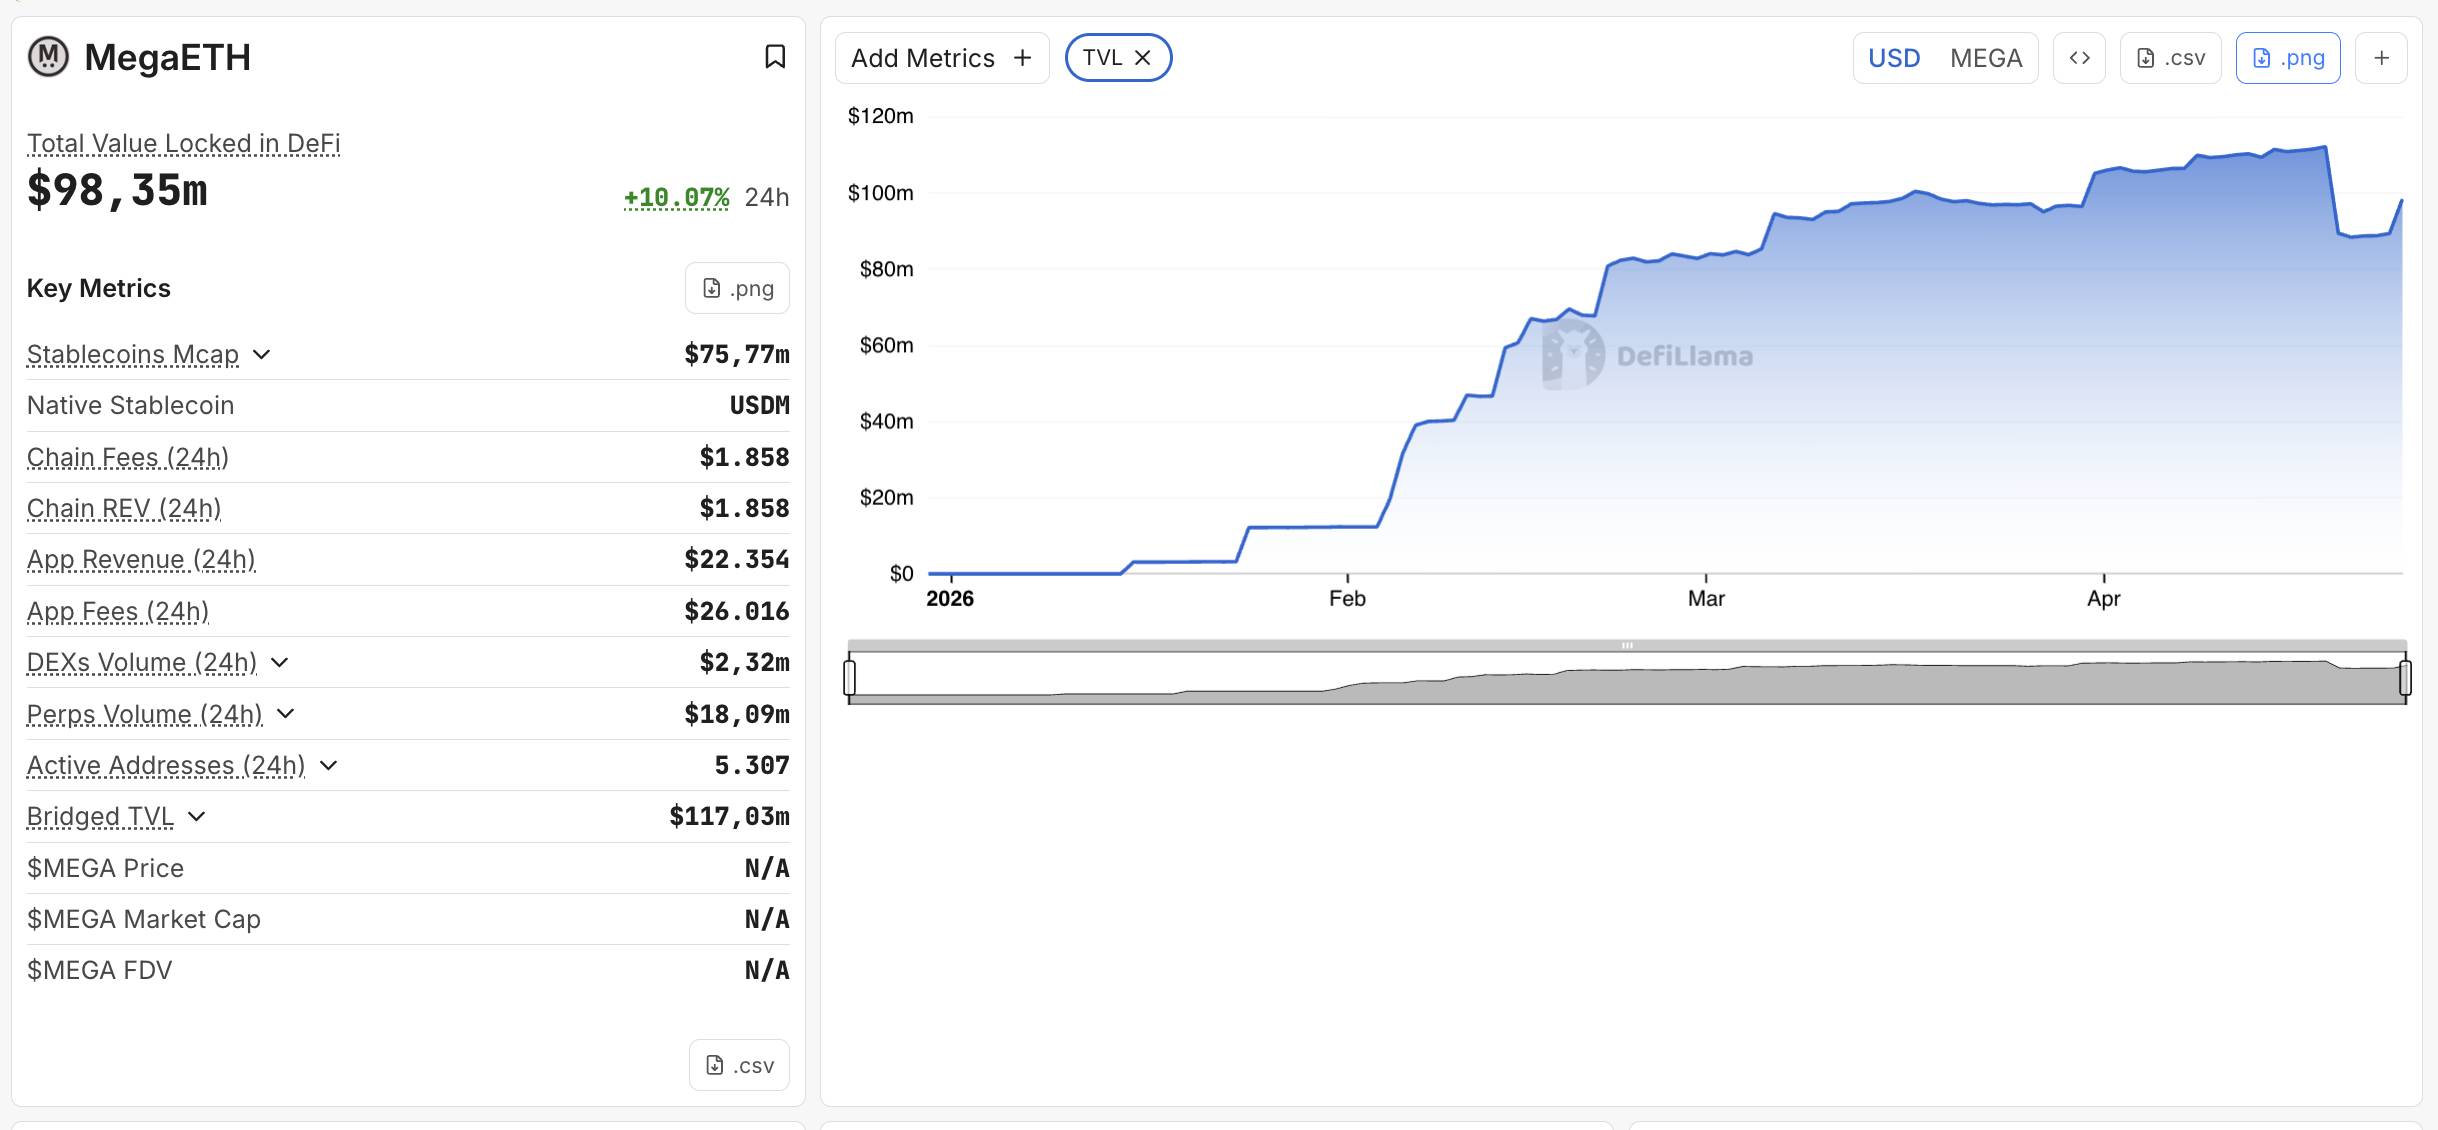Expand the Stablecoins Mcap dropdown
This screenshot has width=2438, height=1130.
[262, 355]
